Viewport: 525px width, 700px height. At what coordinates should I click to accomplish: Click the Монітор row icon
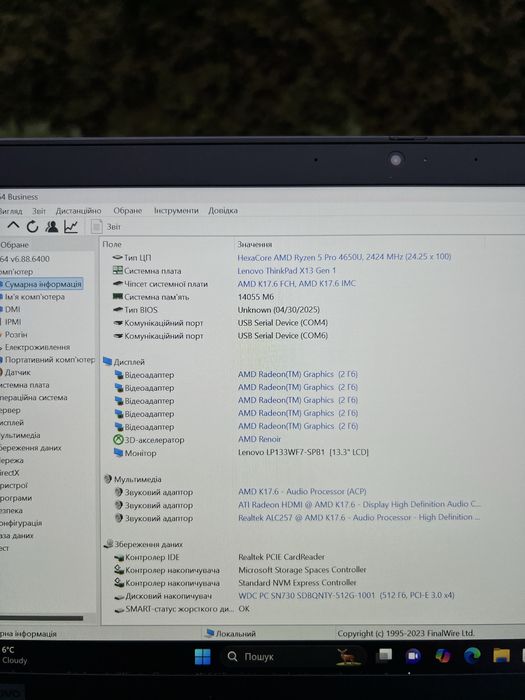118,453
